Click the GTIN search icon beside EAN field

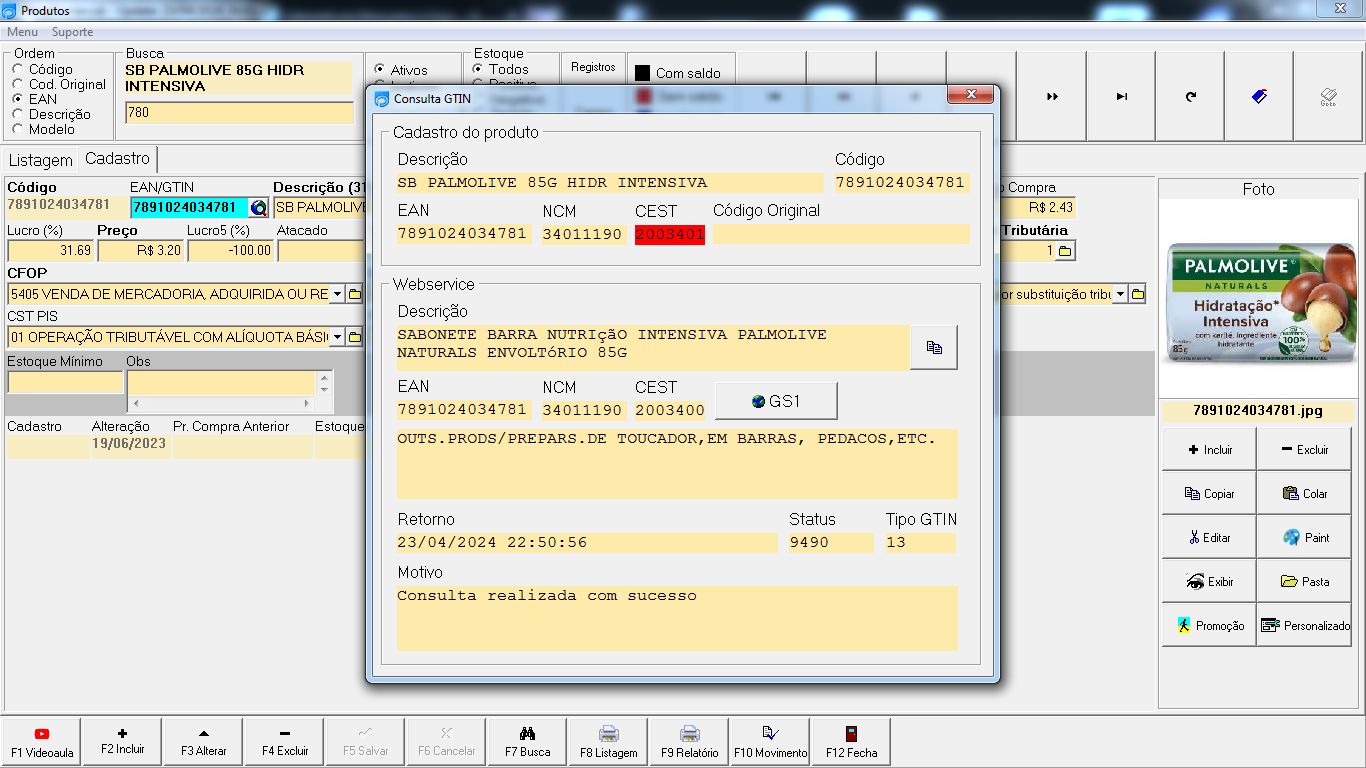(x=259, y=208)
